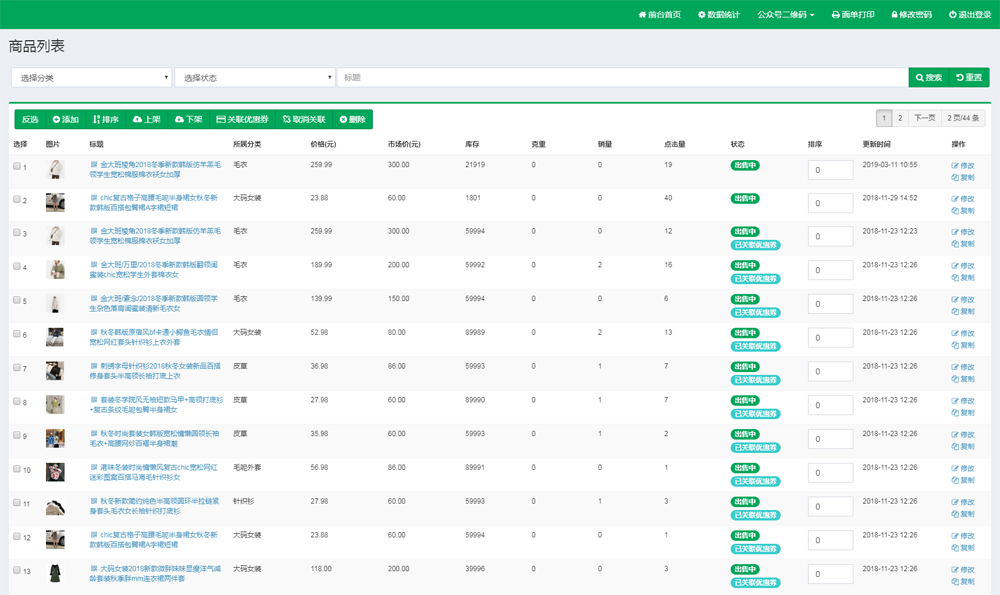Click 复制 copy for product 13
1000x595 pixels.
click(963, 582)
